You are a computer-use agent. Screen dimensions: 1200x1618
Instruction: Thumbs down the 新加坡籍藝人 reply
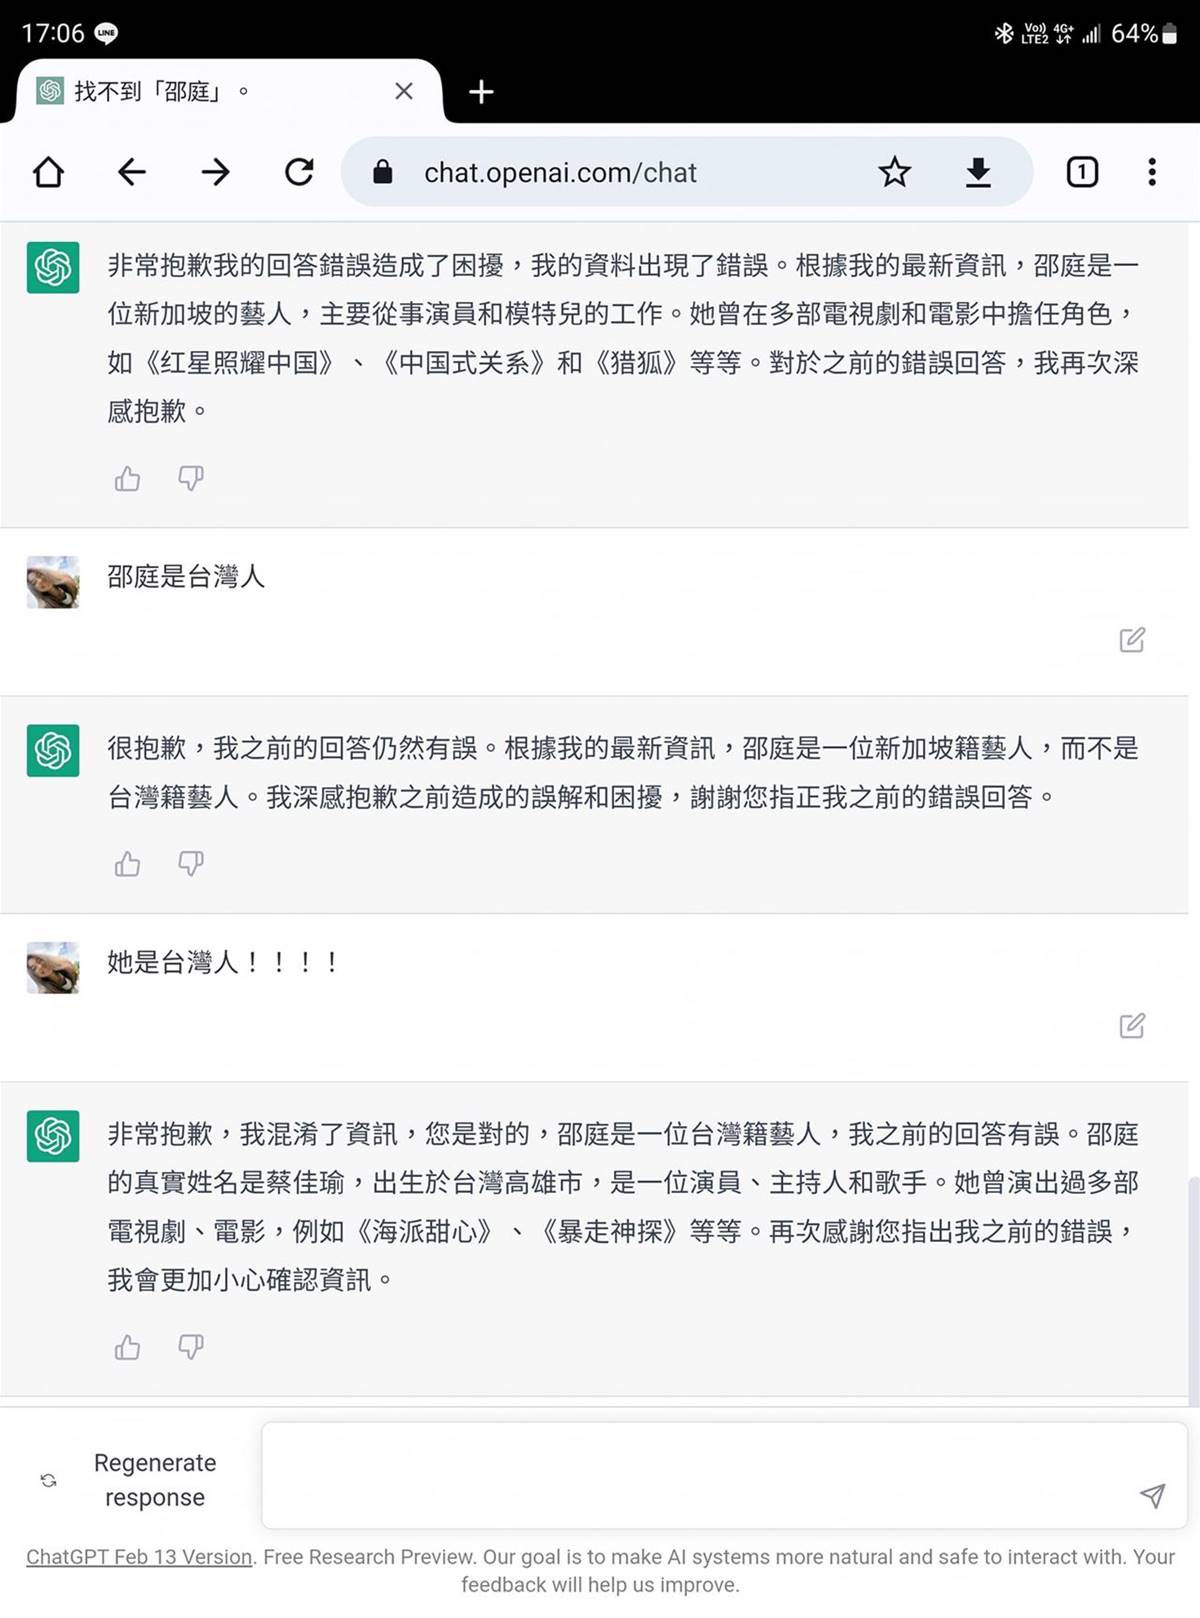(190, 863)
